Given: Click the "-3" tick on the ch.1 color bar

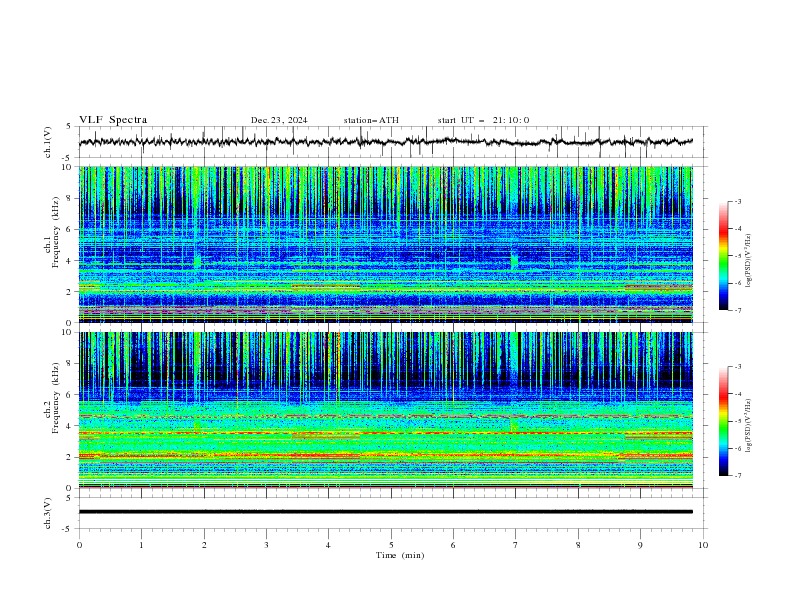Looking at the screenshot, I should [x=738, y=202].
